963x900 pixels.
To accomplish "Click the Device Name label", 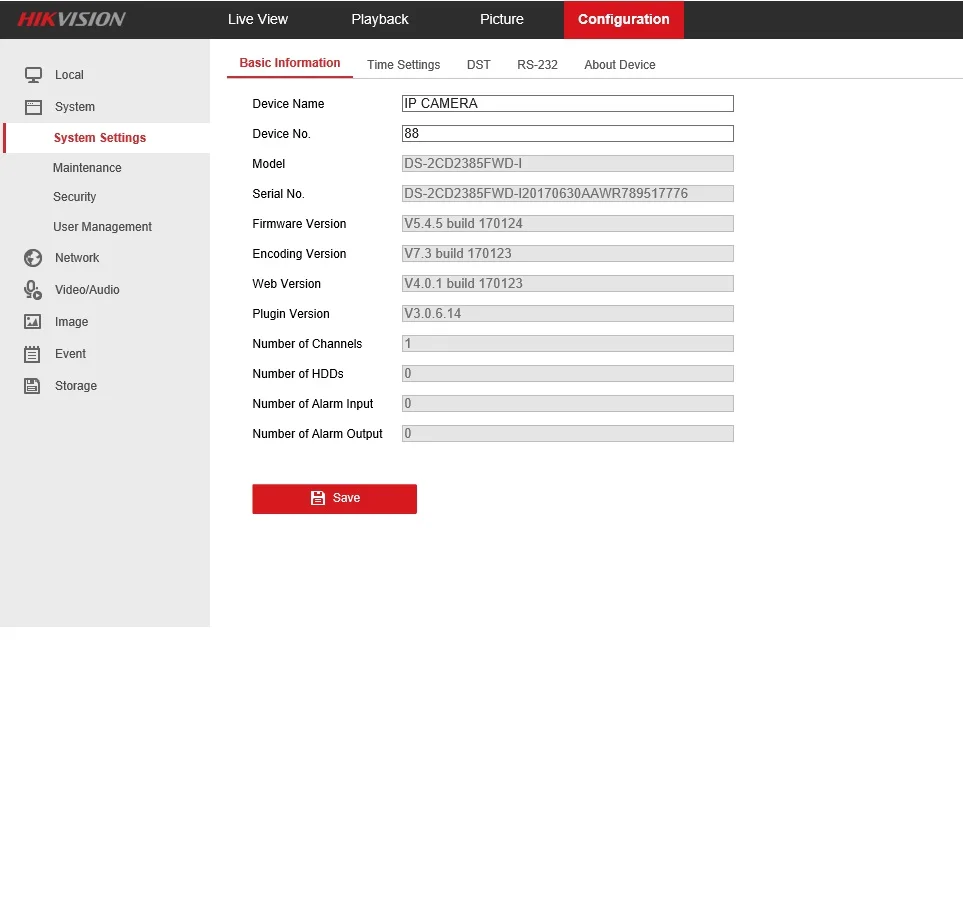I will click(288, 104).
